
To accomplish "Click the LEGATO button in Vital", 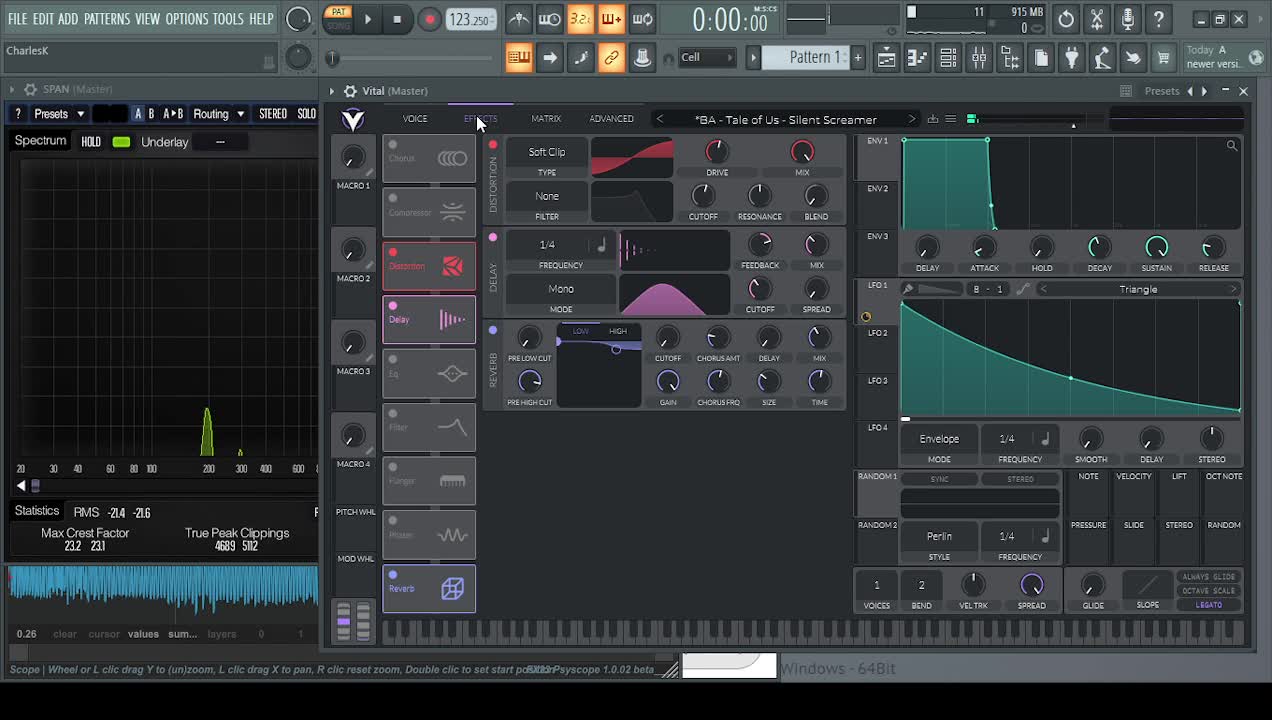I will click(x=1209, y=605).
